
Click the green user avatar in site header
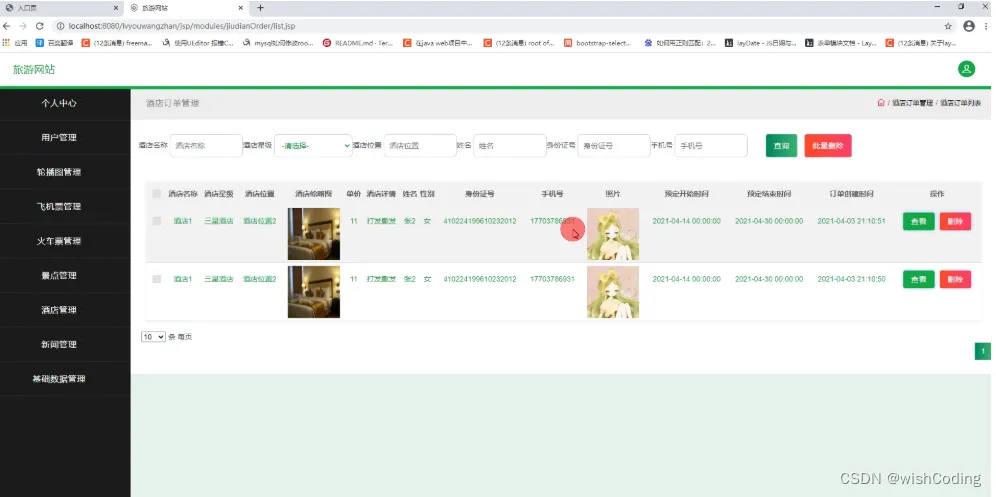pos(966,69)
